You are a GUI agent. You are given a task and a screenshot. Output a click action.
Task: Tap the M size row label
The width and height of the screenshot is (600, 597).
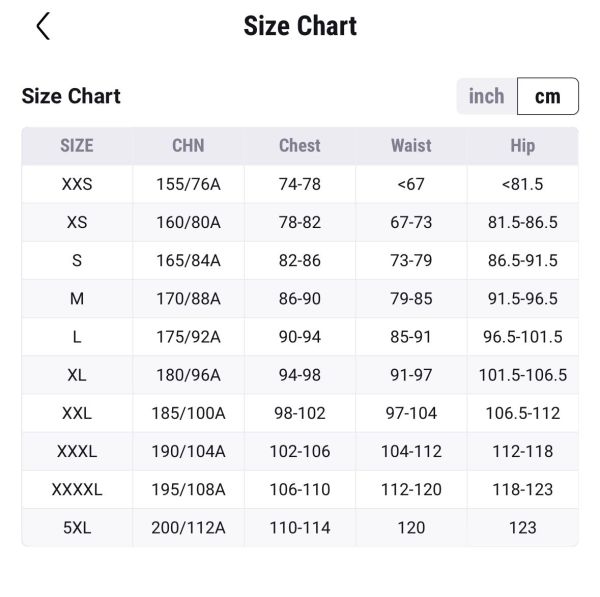[77, 298]
